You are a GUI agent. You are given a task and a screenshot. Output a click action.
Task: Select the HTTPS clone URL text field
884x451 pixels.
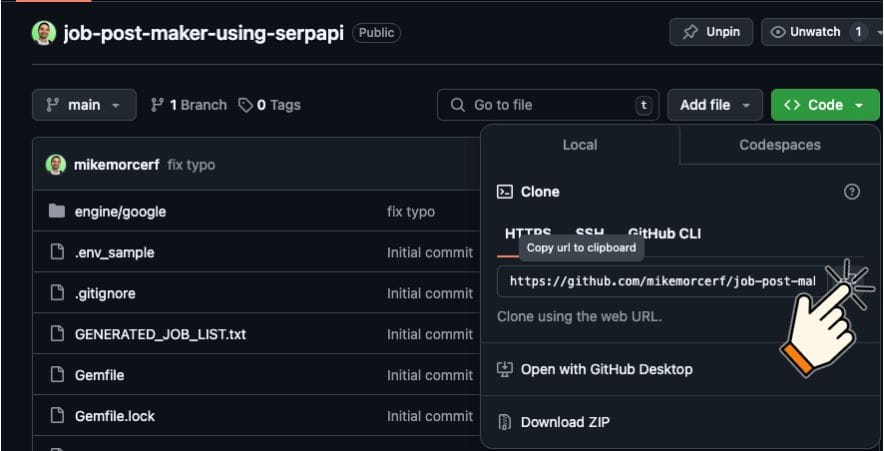[x=662, y=281]
